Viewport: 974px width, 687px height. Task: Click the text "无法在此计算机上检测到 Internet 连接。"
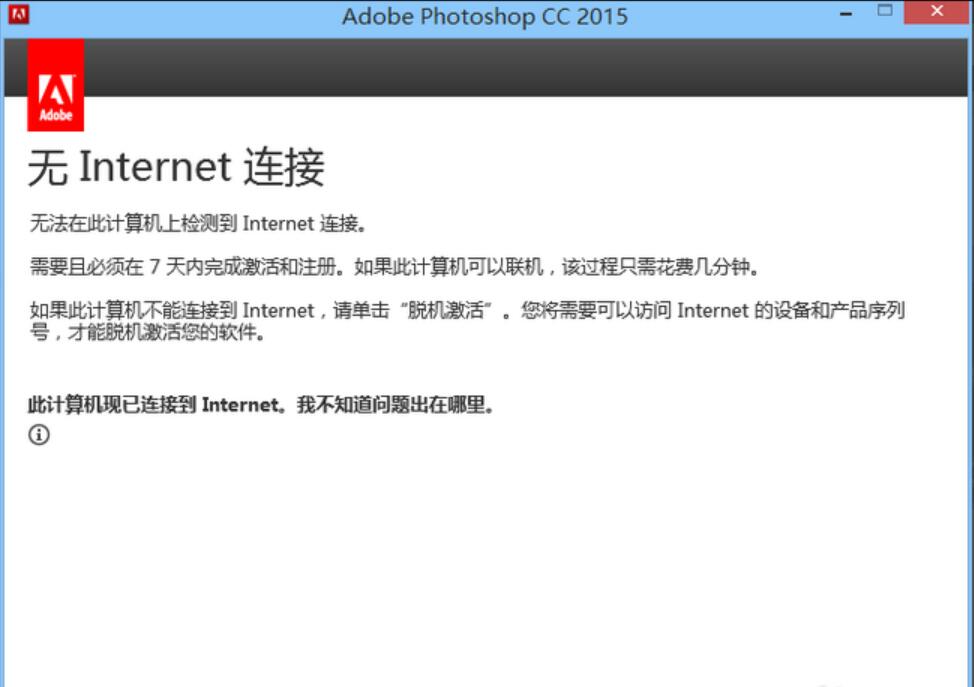[199, 224]
